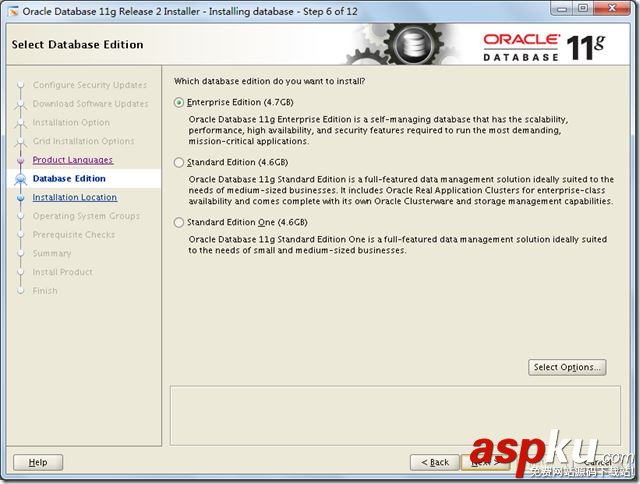Viewport: 640px width, 484px height.
Task: Select Enterprise Edition (4.7GB) radio button
Action: click(x=179, y=102)
